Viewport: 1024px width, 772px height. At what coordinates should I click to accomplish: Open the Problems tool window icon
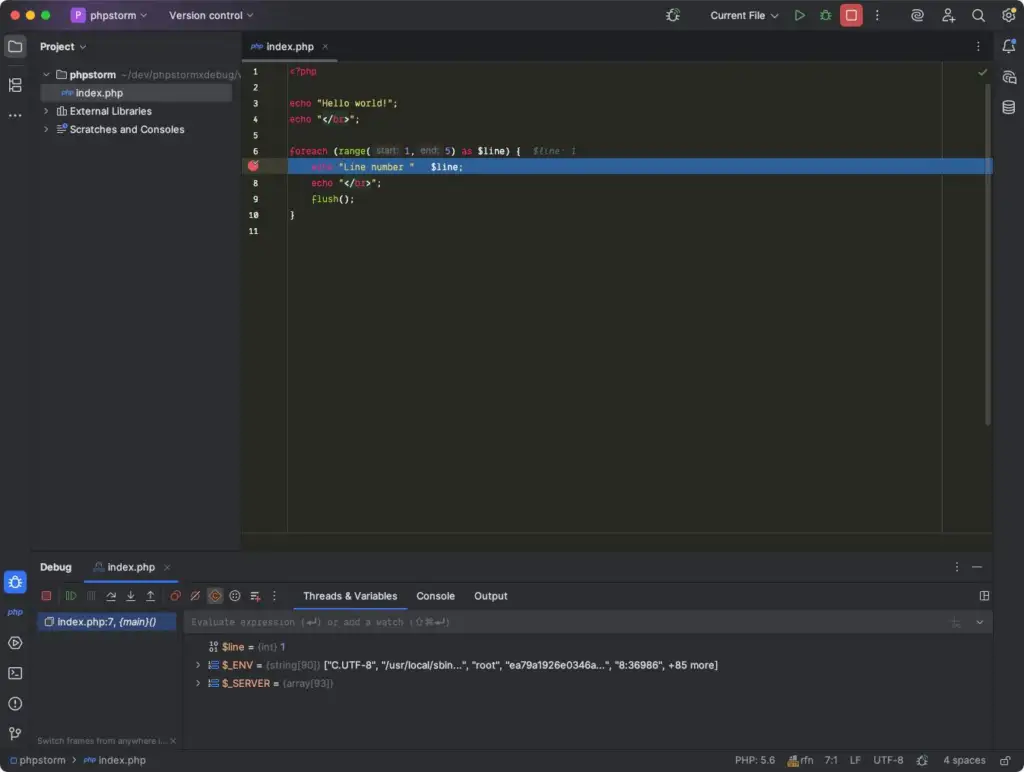point(15,703)
